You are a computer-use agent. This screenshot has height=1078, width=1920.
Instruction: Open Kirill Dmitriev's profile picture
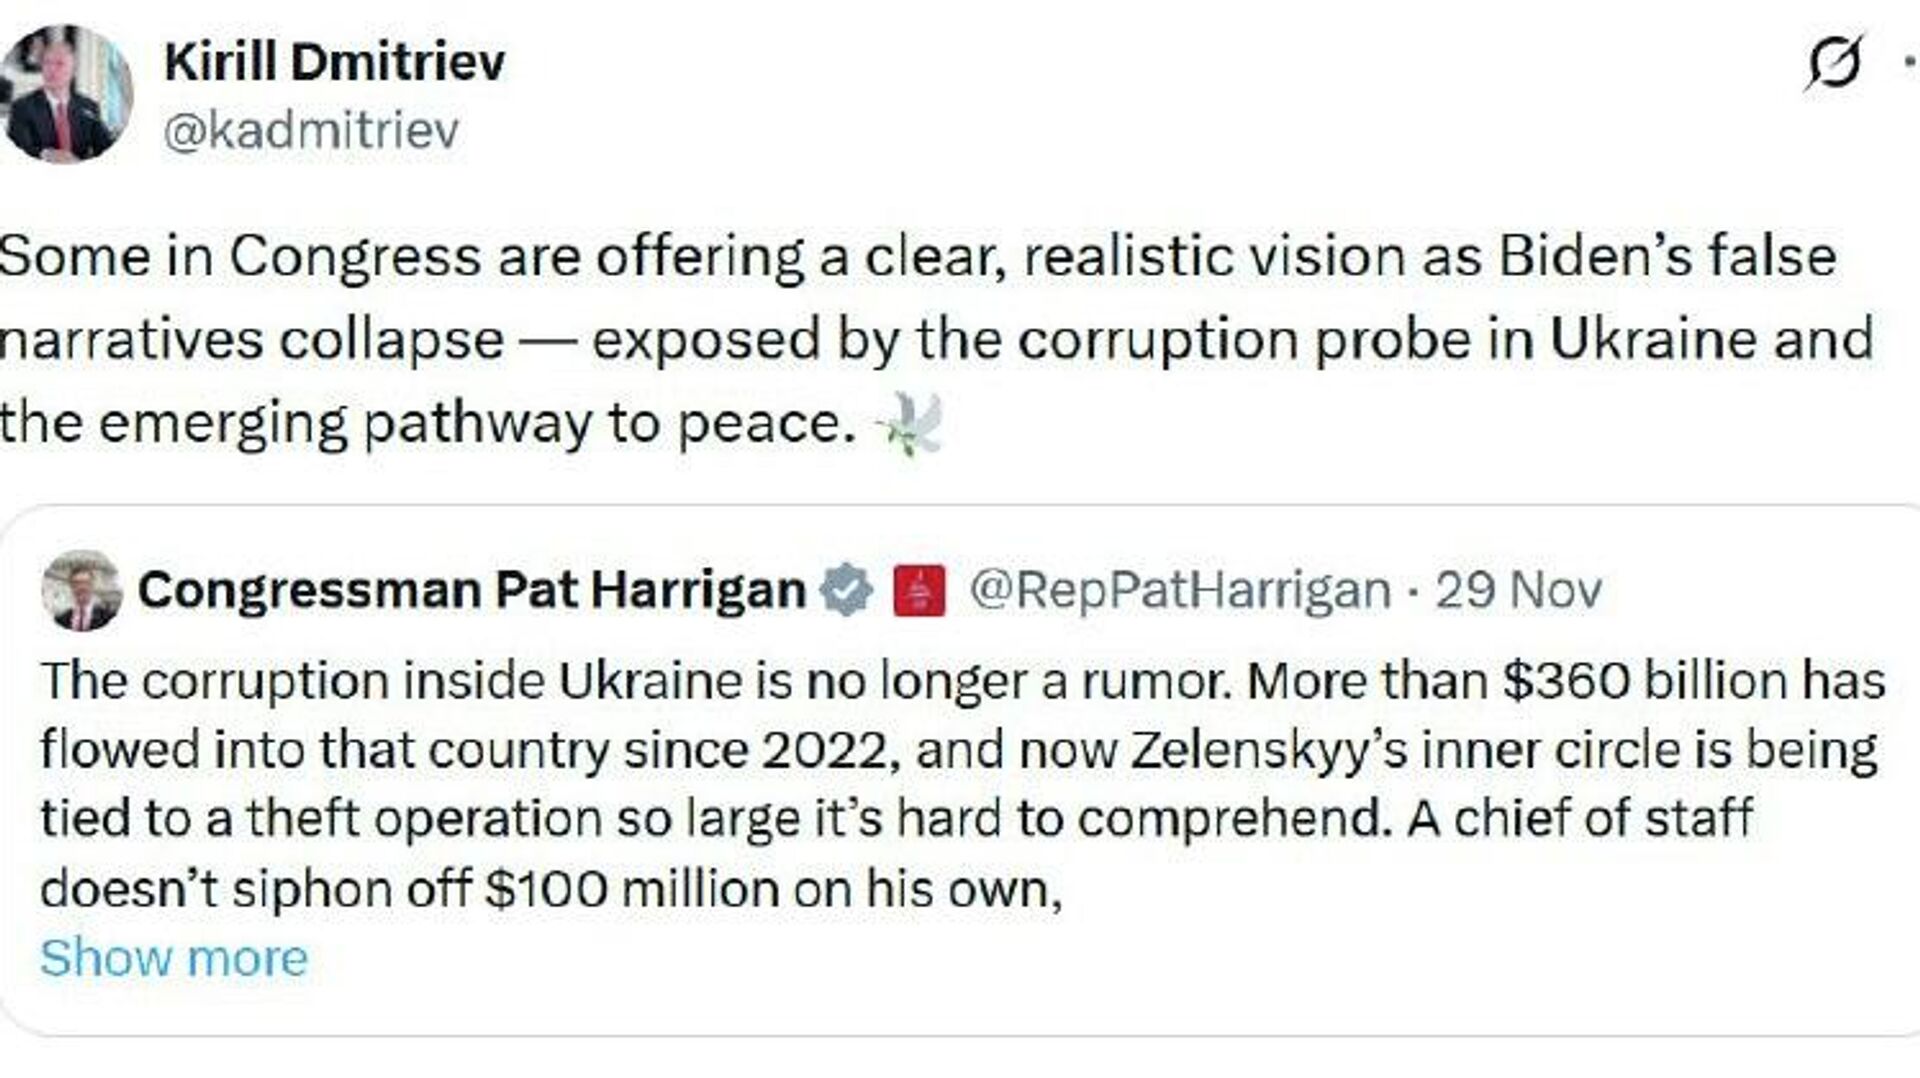[66, 95]
